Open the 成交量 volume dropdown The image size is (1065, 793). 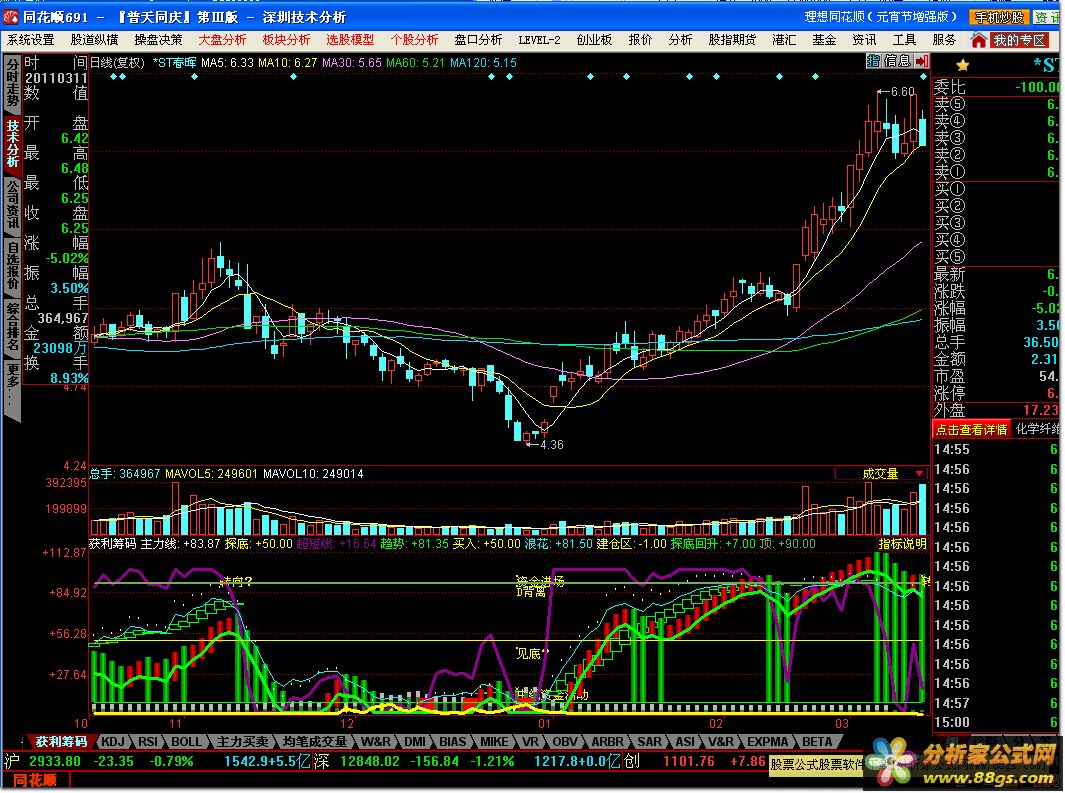[x=880, y=473]
